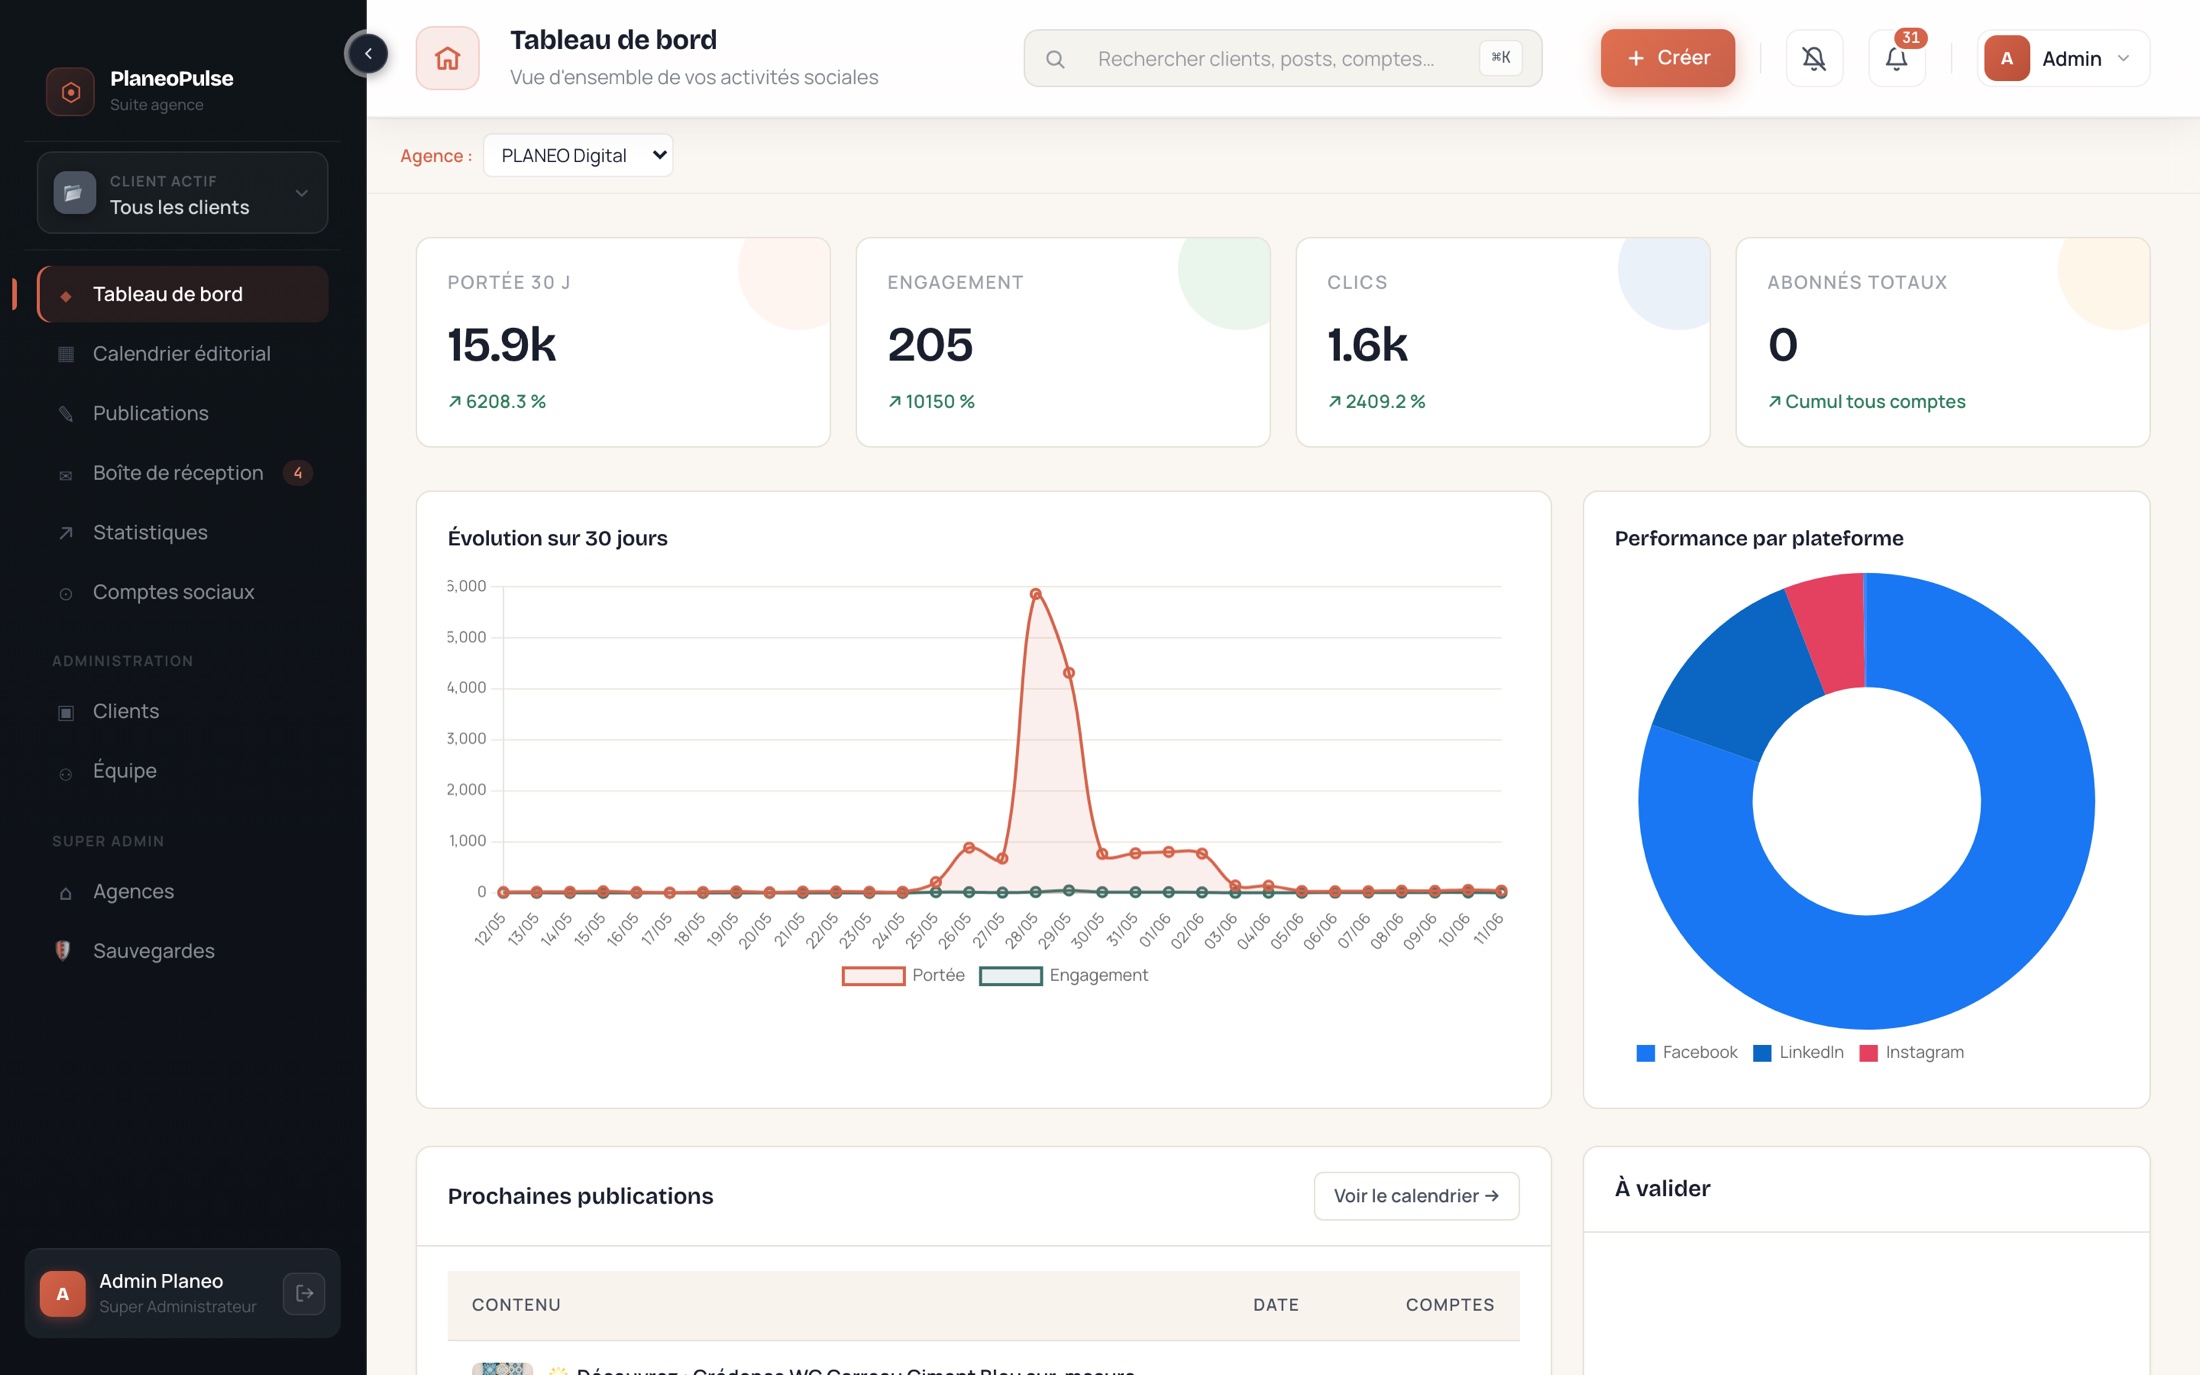Click the Clics 1.6k card
Image resolution: width=2200 pixels, height=1375 pixels.
pos(1503,342)
